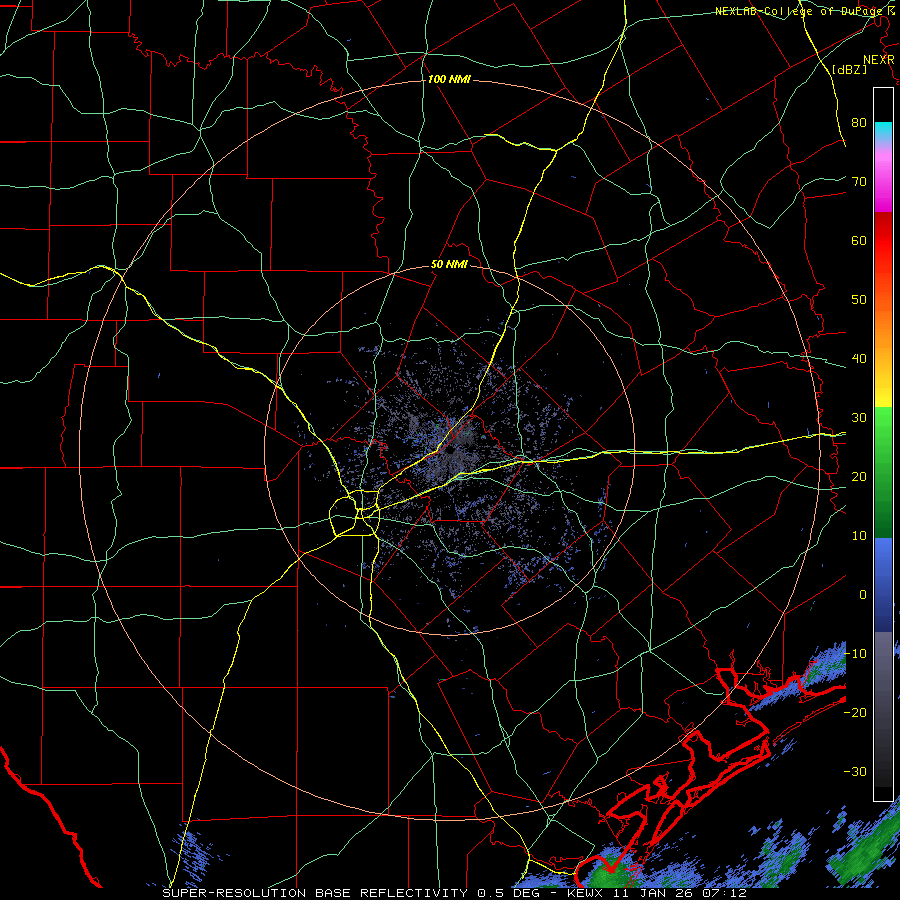Click the -10 dBZ scale label
This screenshot has height=900, width=900.
(855, 654)
